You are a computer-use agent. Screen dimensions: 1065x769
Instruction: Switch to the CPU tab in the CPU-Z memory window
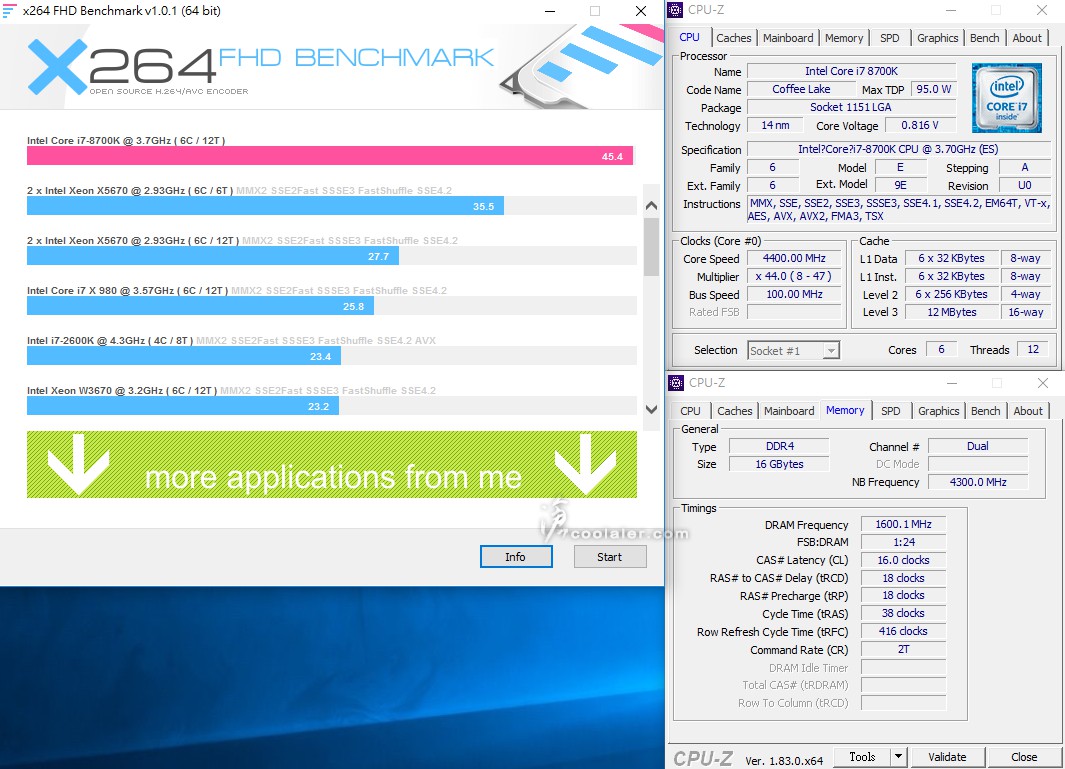[x=690, y=411]
